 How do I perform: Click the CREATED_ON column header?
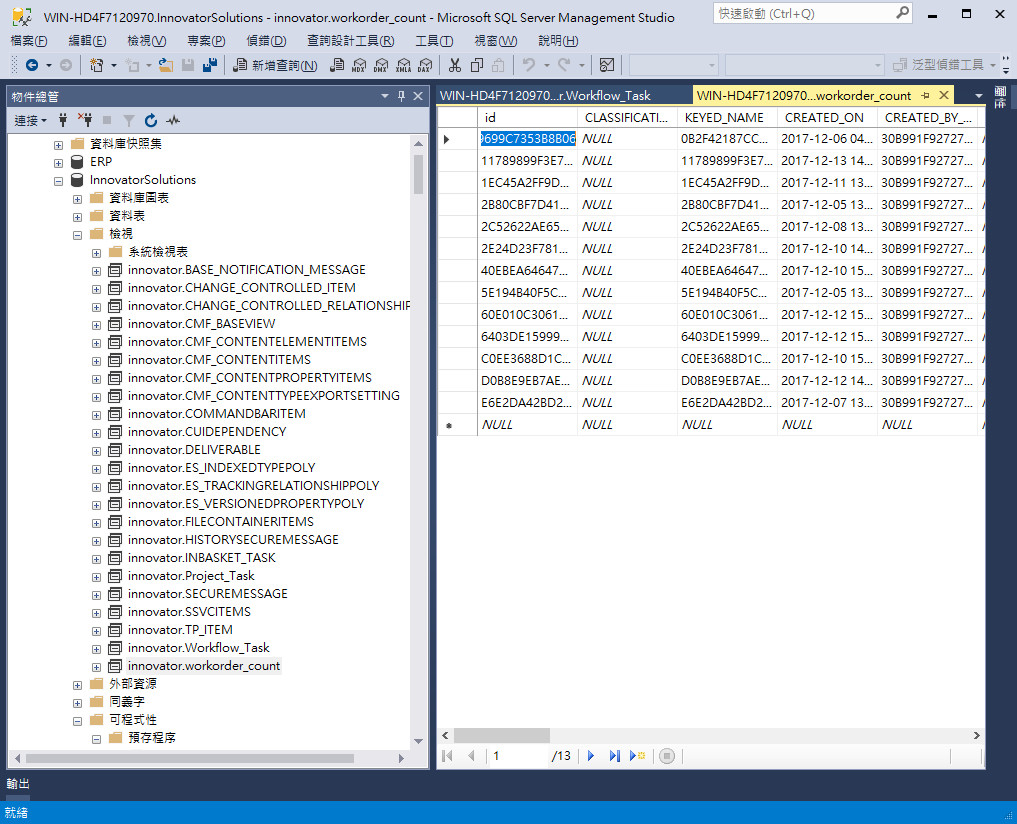click(x=827, y=117)
